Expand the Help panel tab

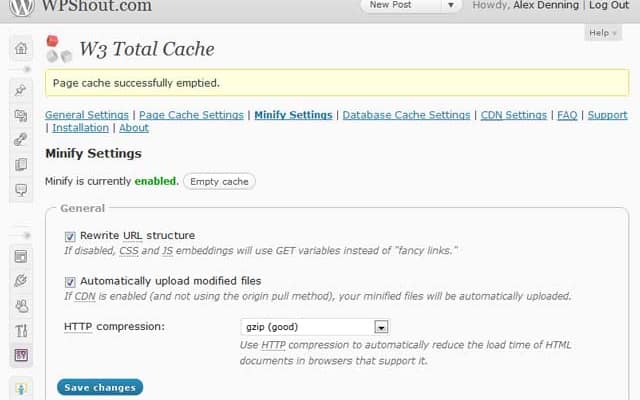(x=603, y=33)
